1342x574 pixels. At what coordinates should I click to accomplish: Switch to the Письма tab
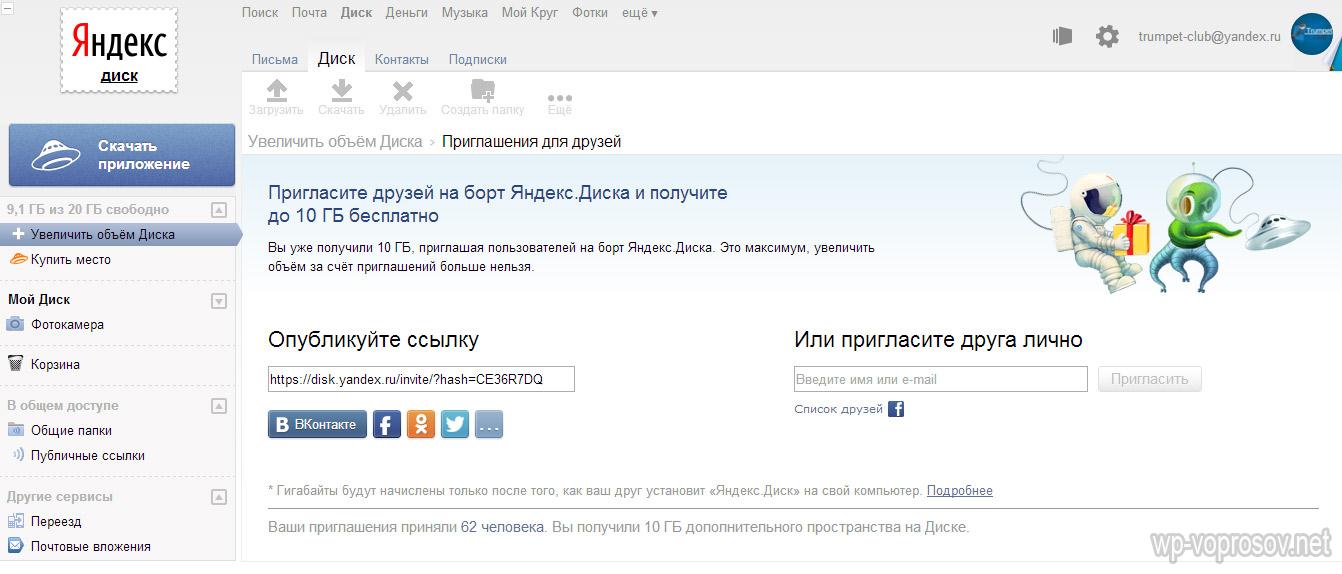point(275,59)
